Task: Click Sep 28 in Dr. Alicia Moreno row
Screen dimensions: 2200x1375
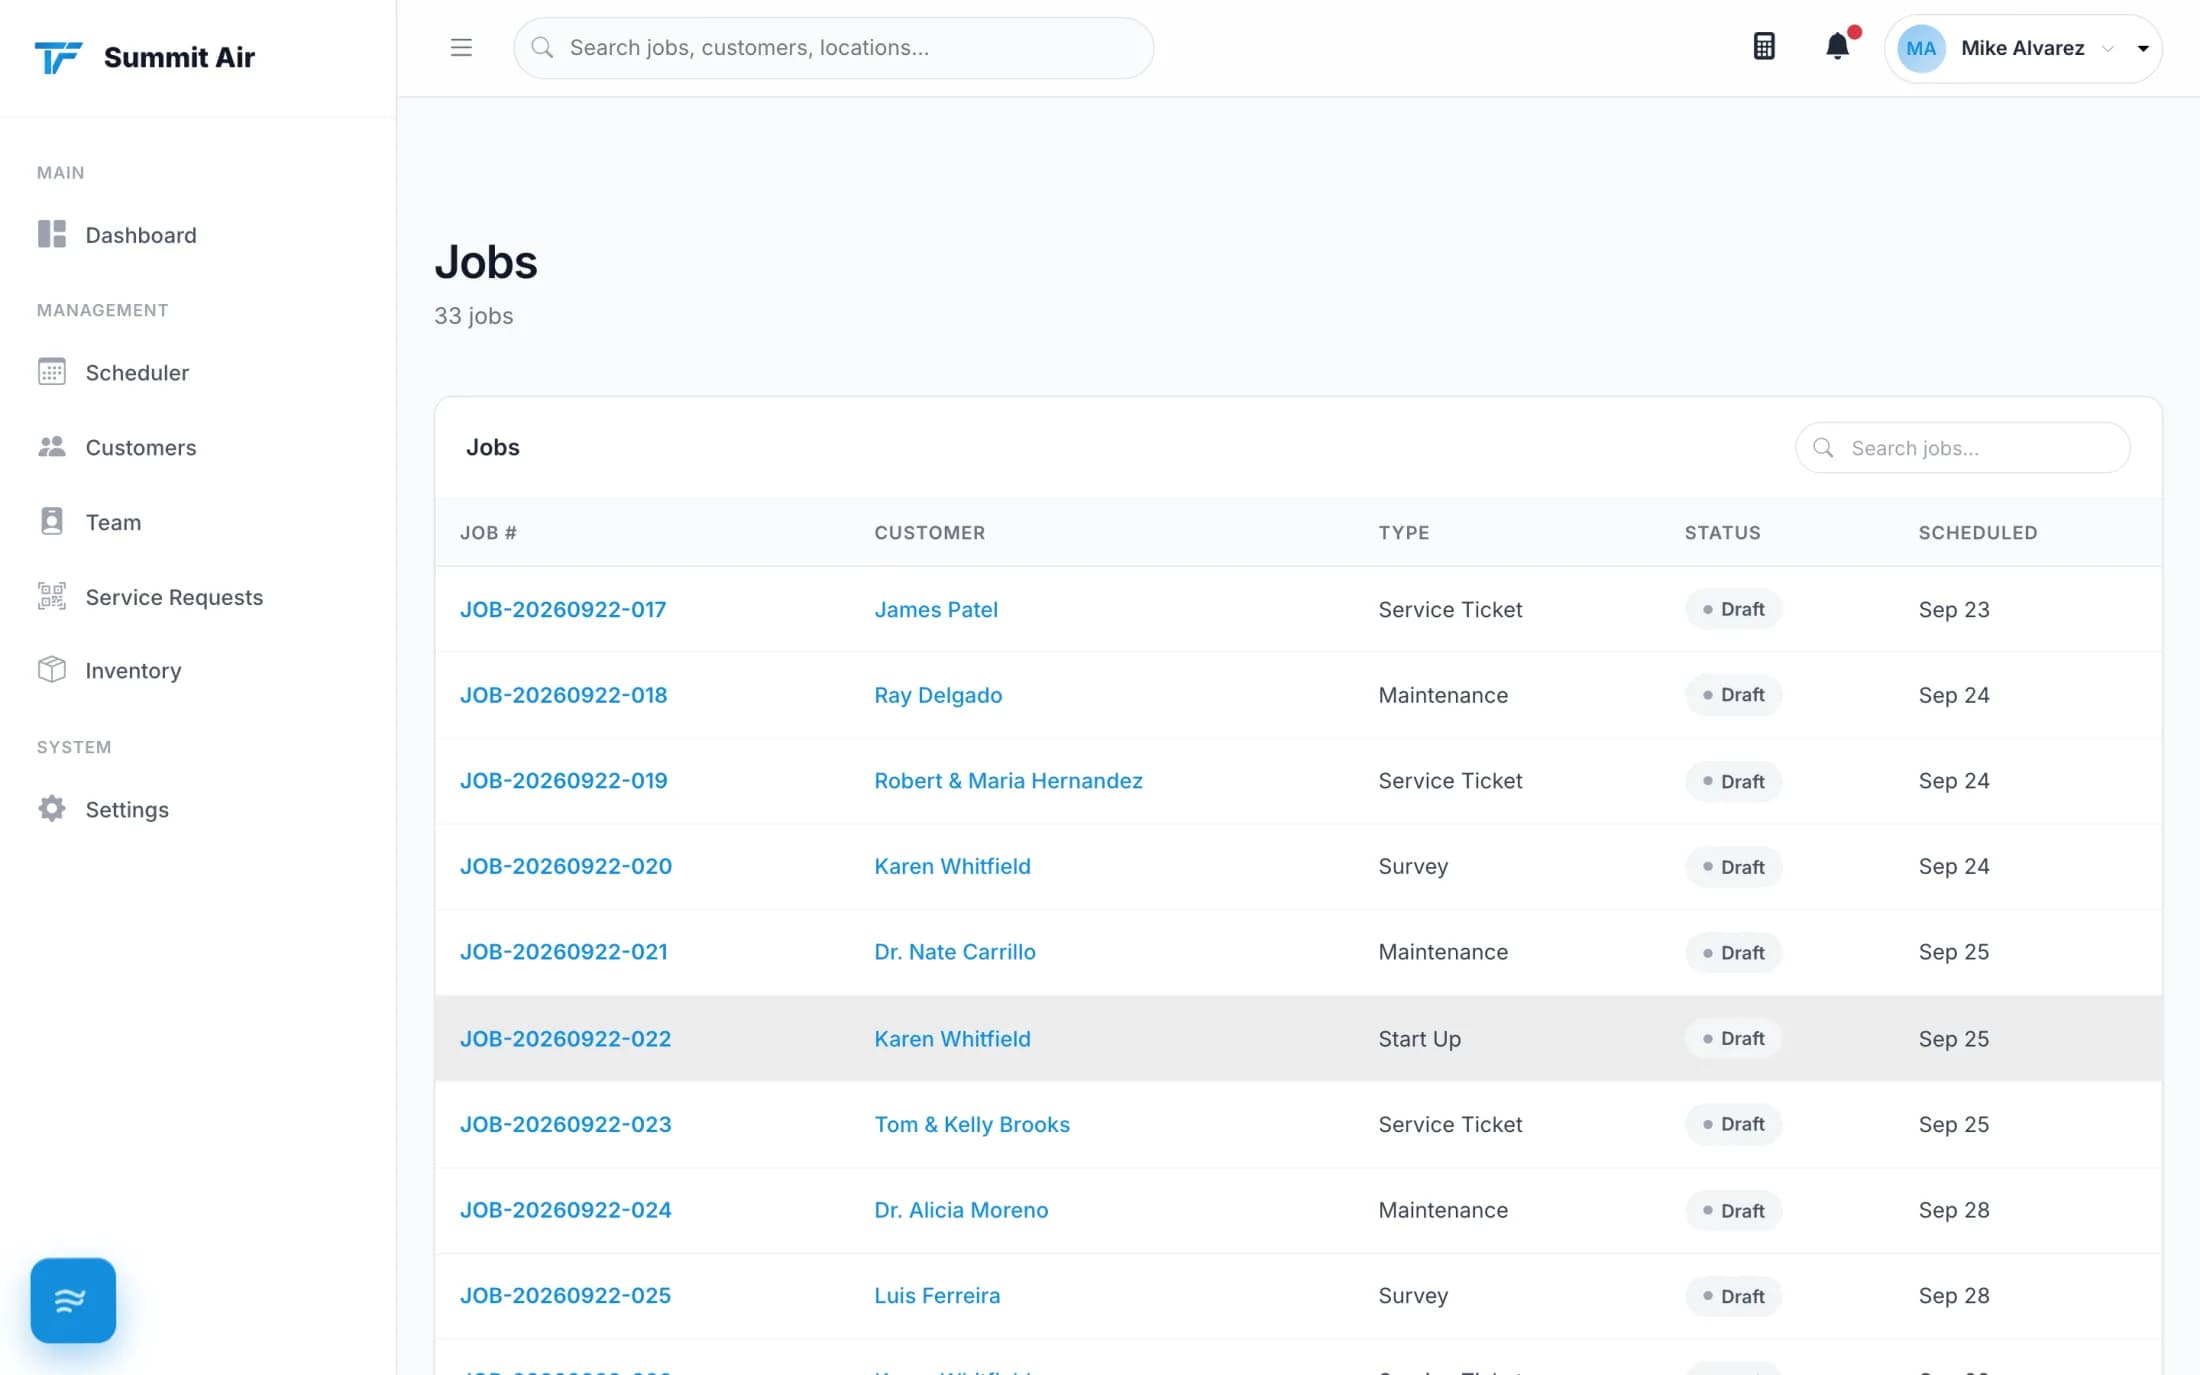Action: pyautogui.click(x=1953, y=1209)
